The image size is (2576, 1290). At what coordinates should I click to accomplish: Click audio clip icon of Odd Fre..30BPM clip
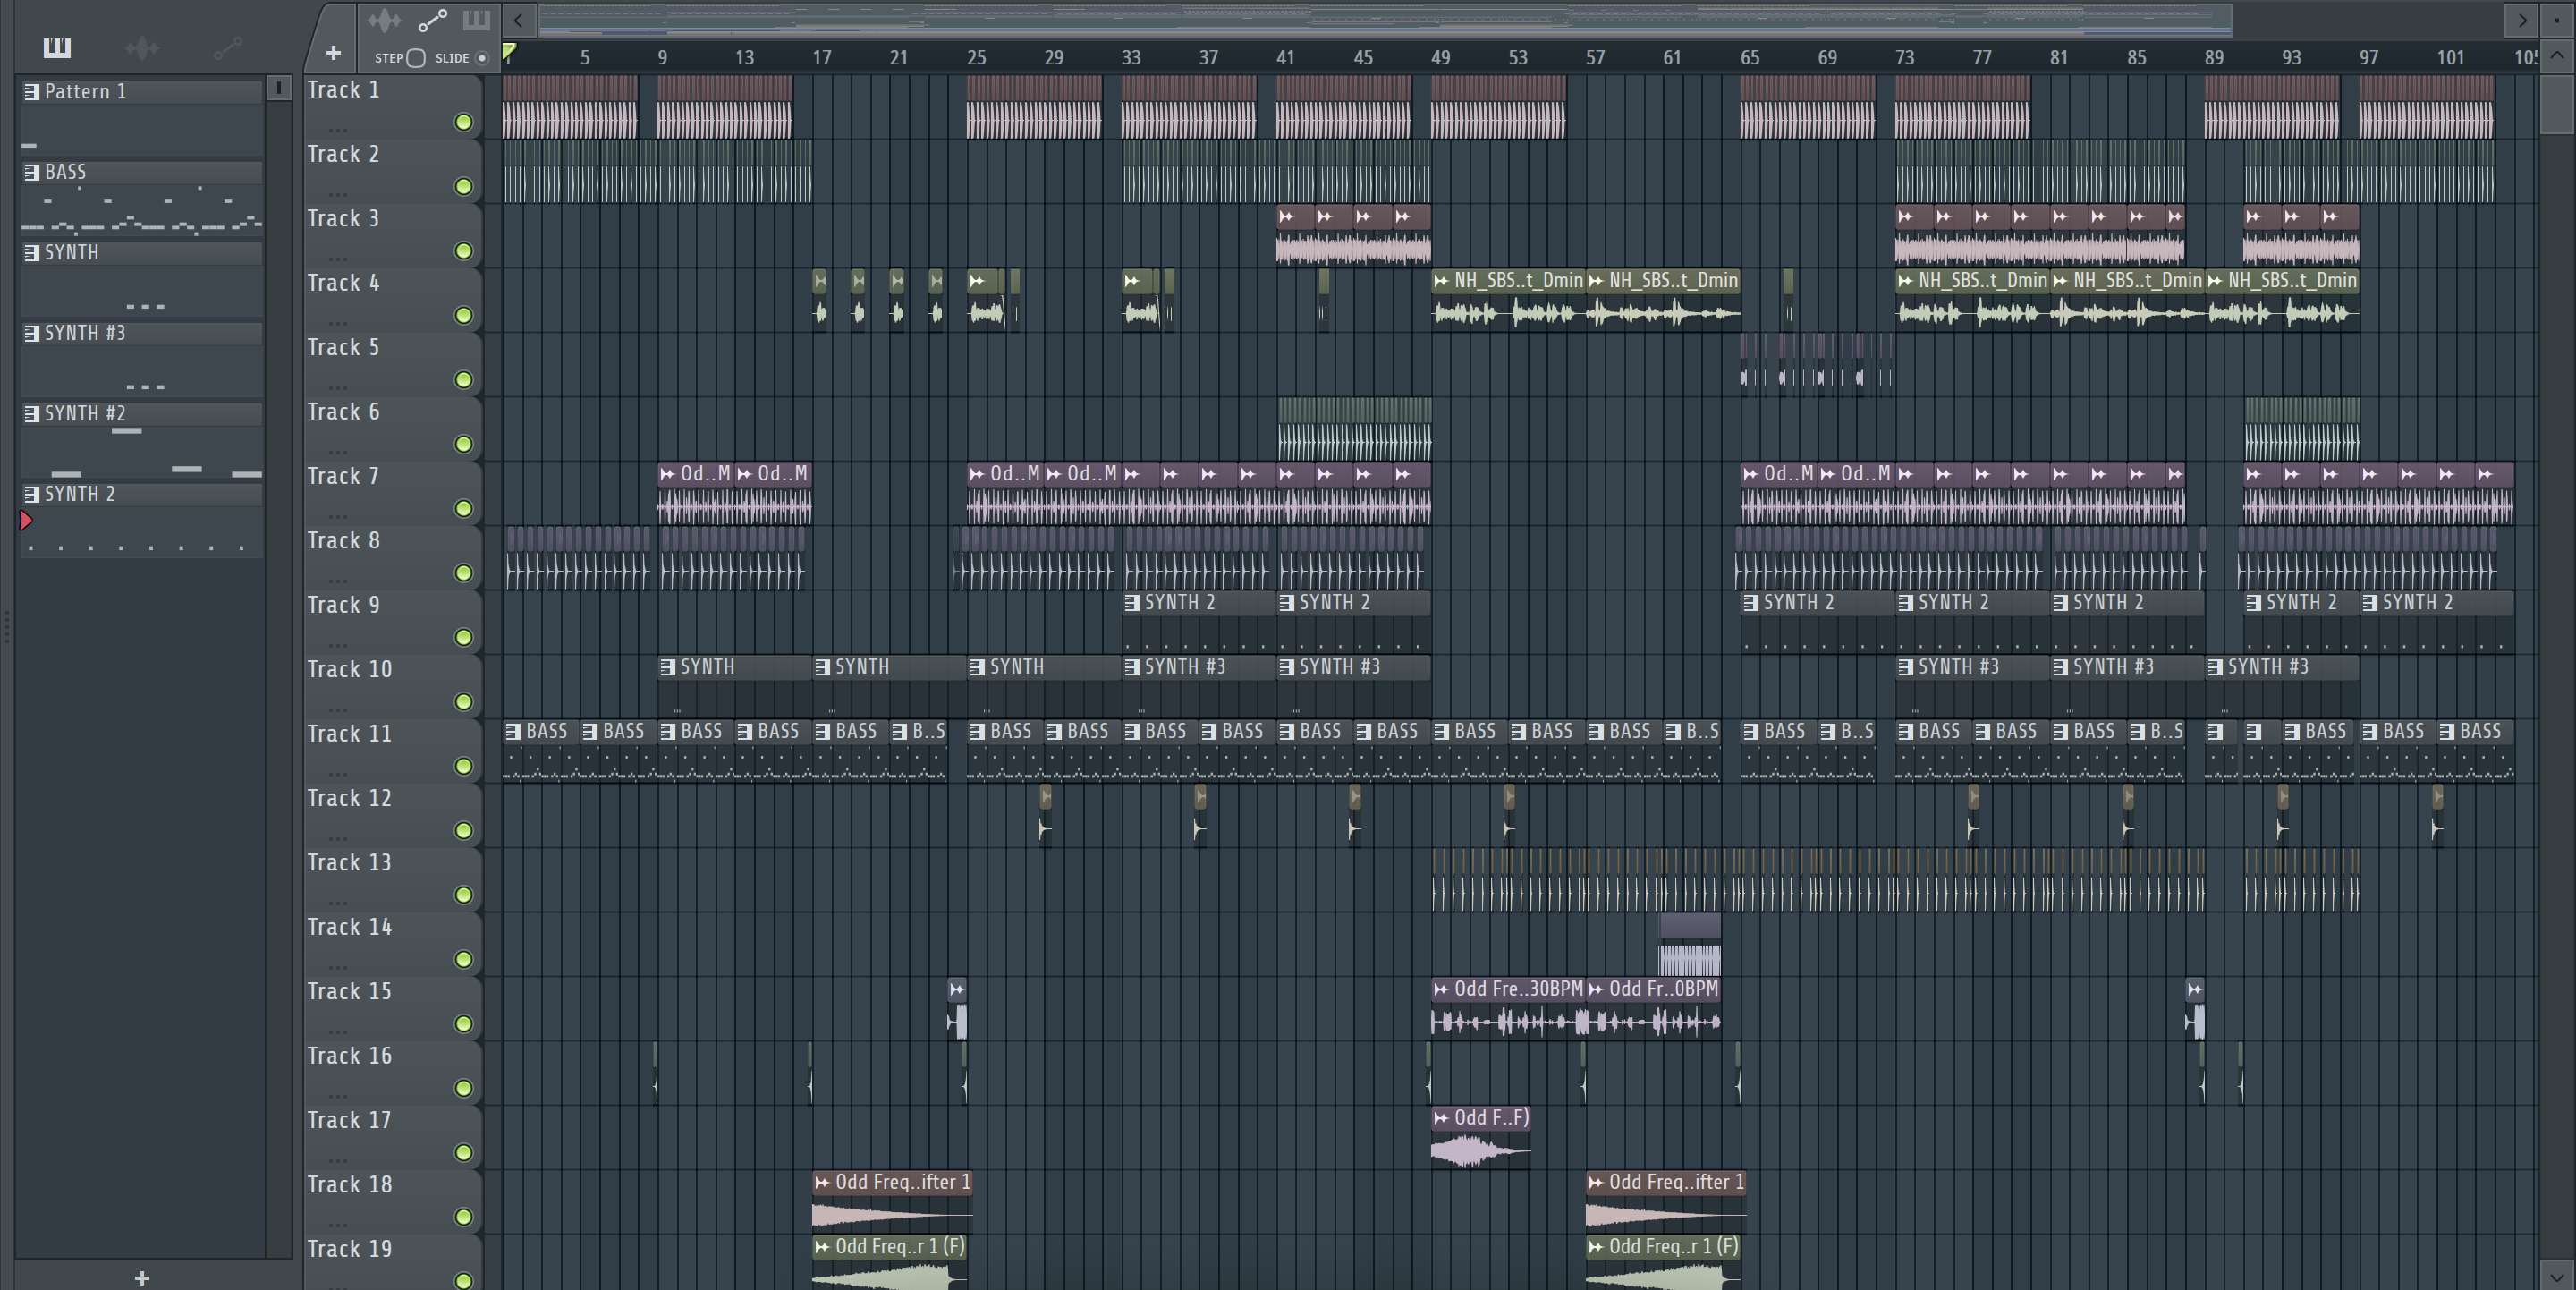tap(1441, 989)
